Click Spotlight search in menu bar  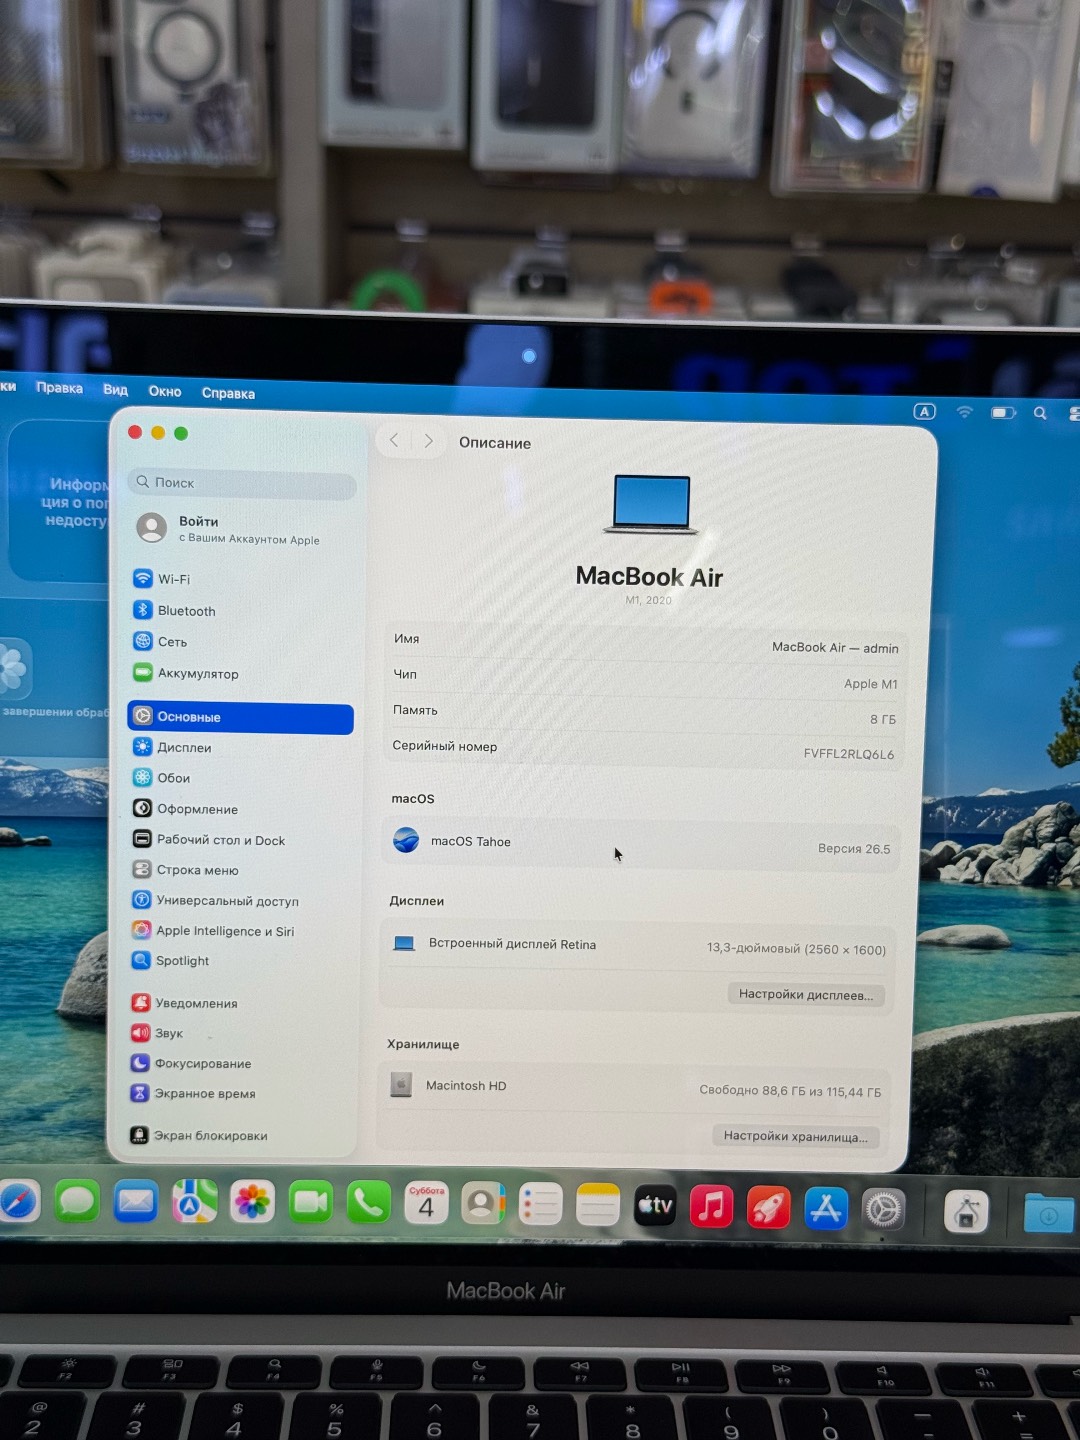[1040, 413]
